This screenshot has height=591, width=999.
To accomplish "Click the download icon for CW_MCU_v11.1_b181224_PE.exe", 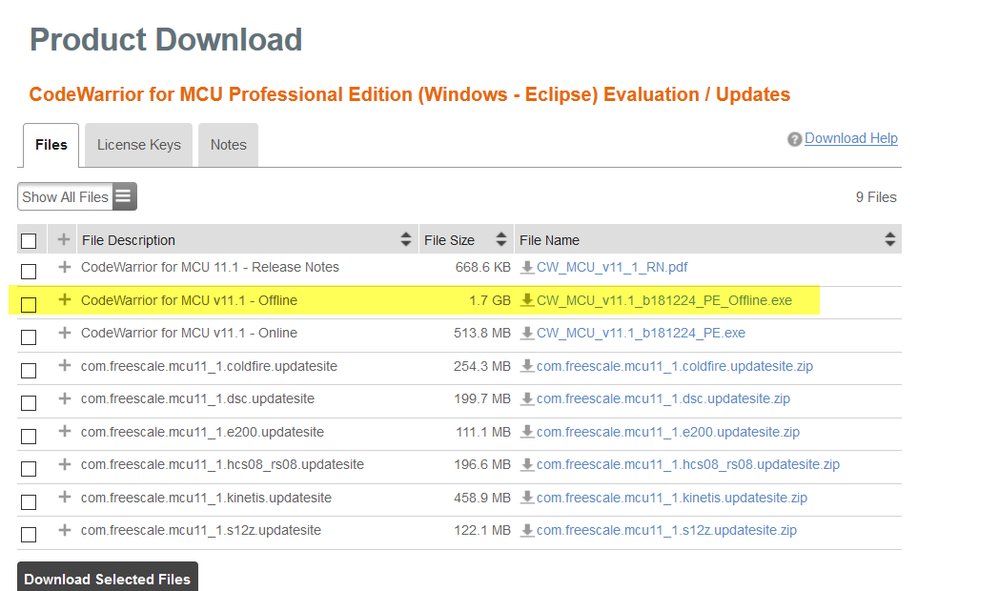I will (527, 333).
